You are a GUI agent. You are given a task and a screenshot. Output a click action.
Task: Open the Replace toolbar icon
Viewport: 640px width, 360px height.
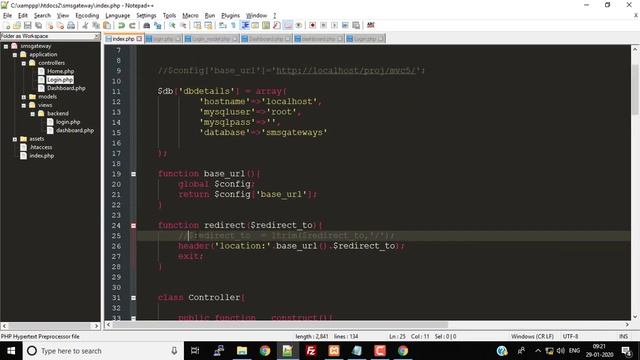point(158,25)
